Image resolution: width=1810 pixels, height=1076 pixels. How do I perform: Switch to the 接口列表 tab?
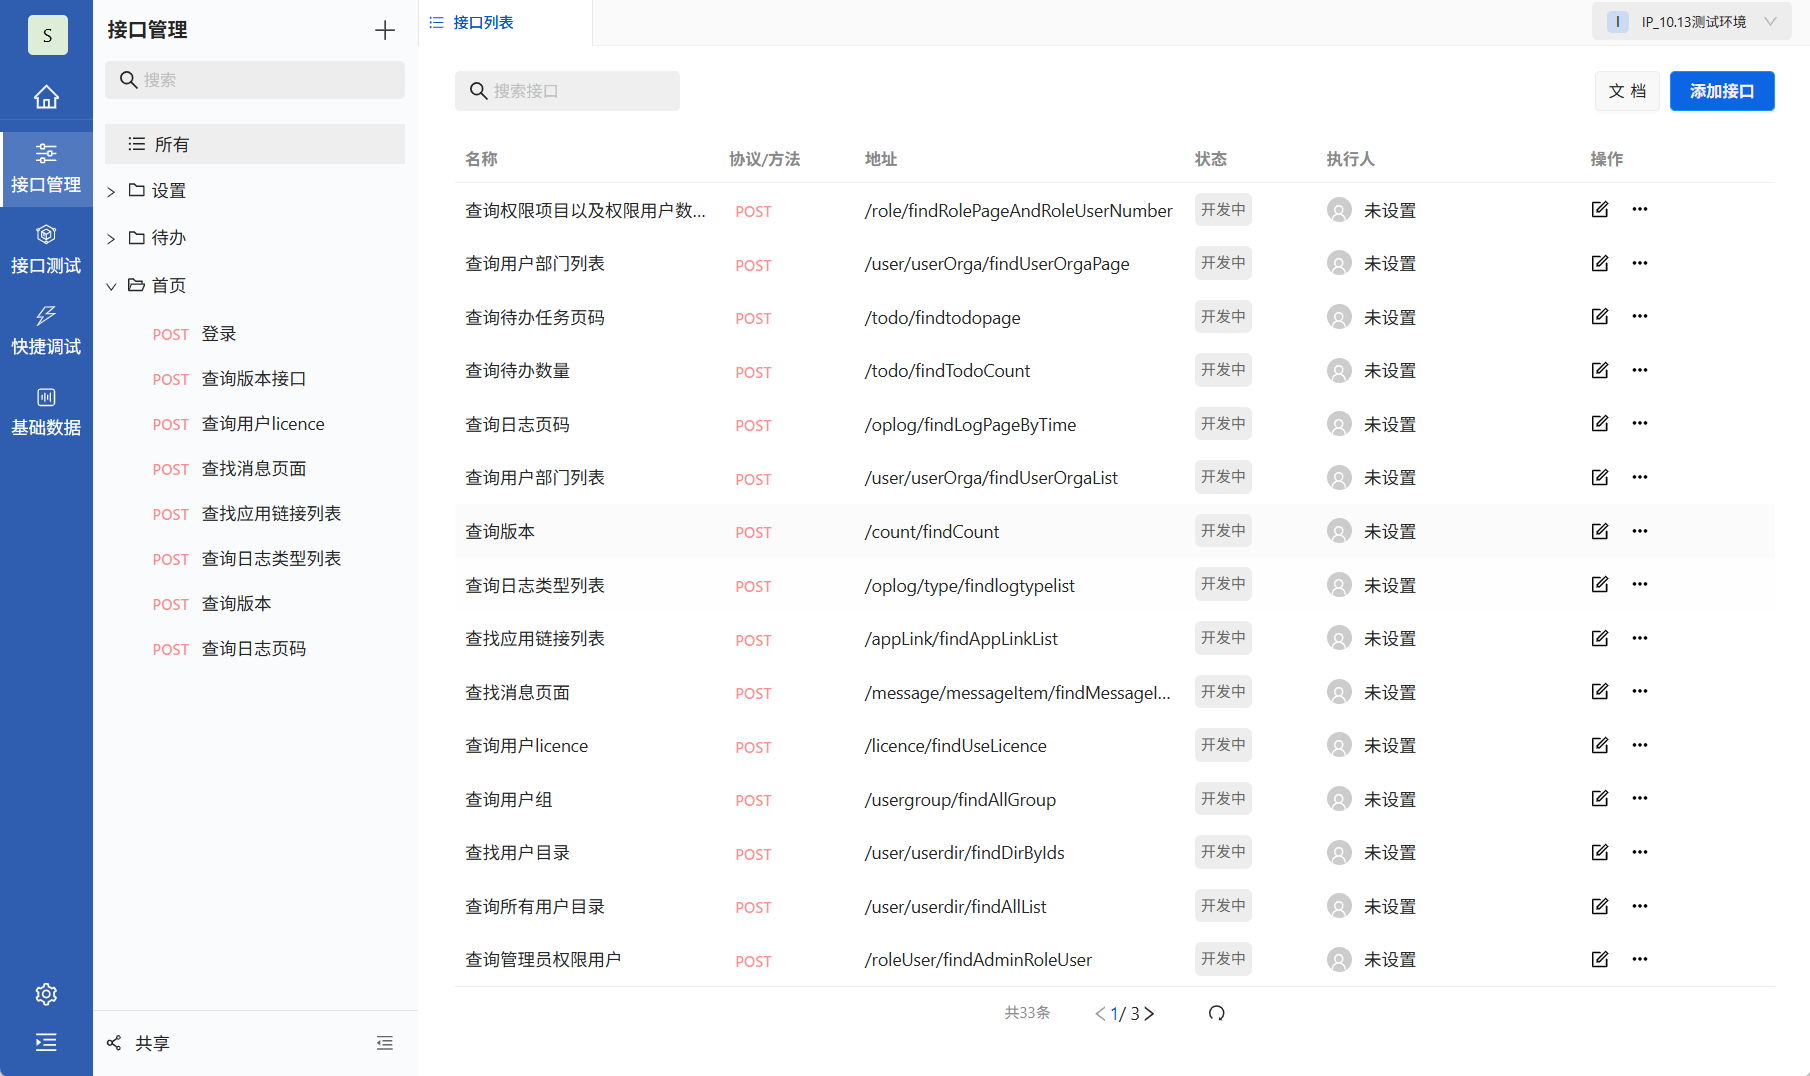(x=485, y=21)
